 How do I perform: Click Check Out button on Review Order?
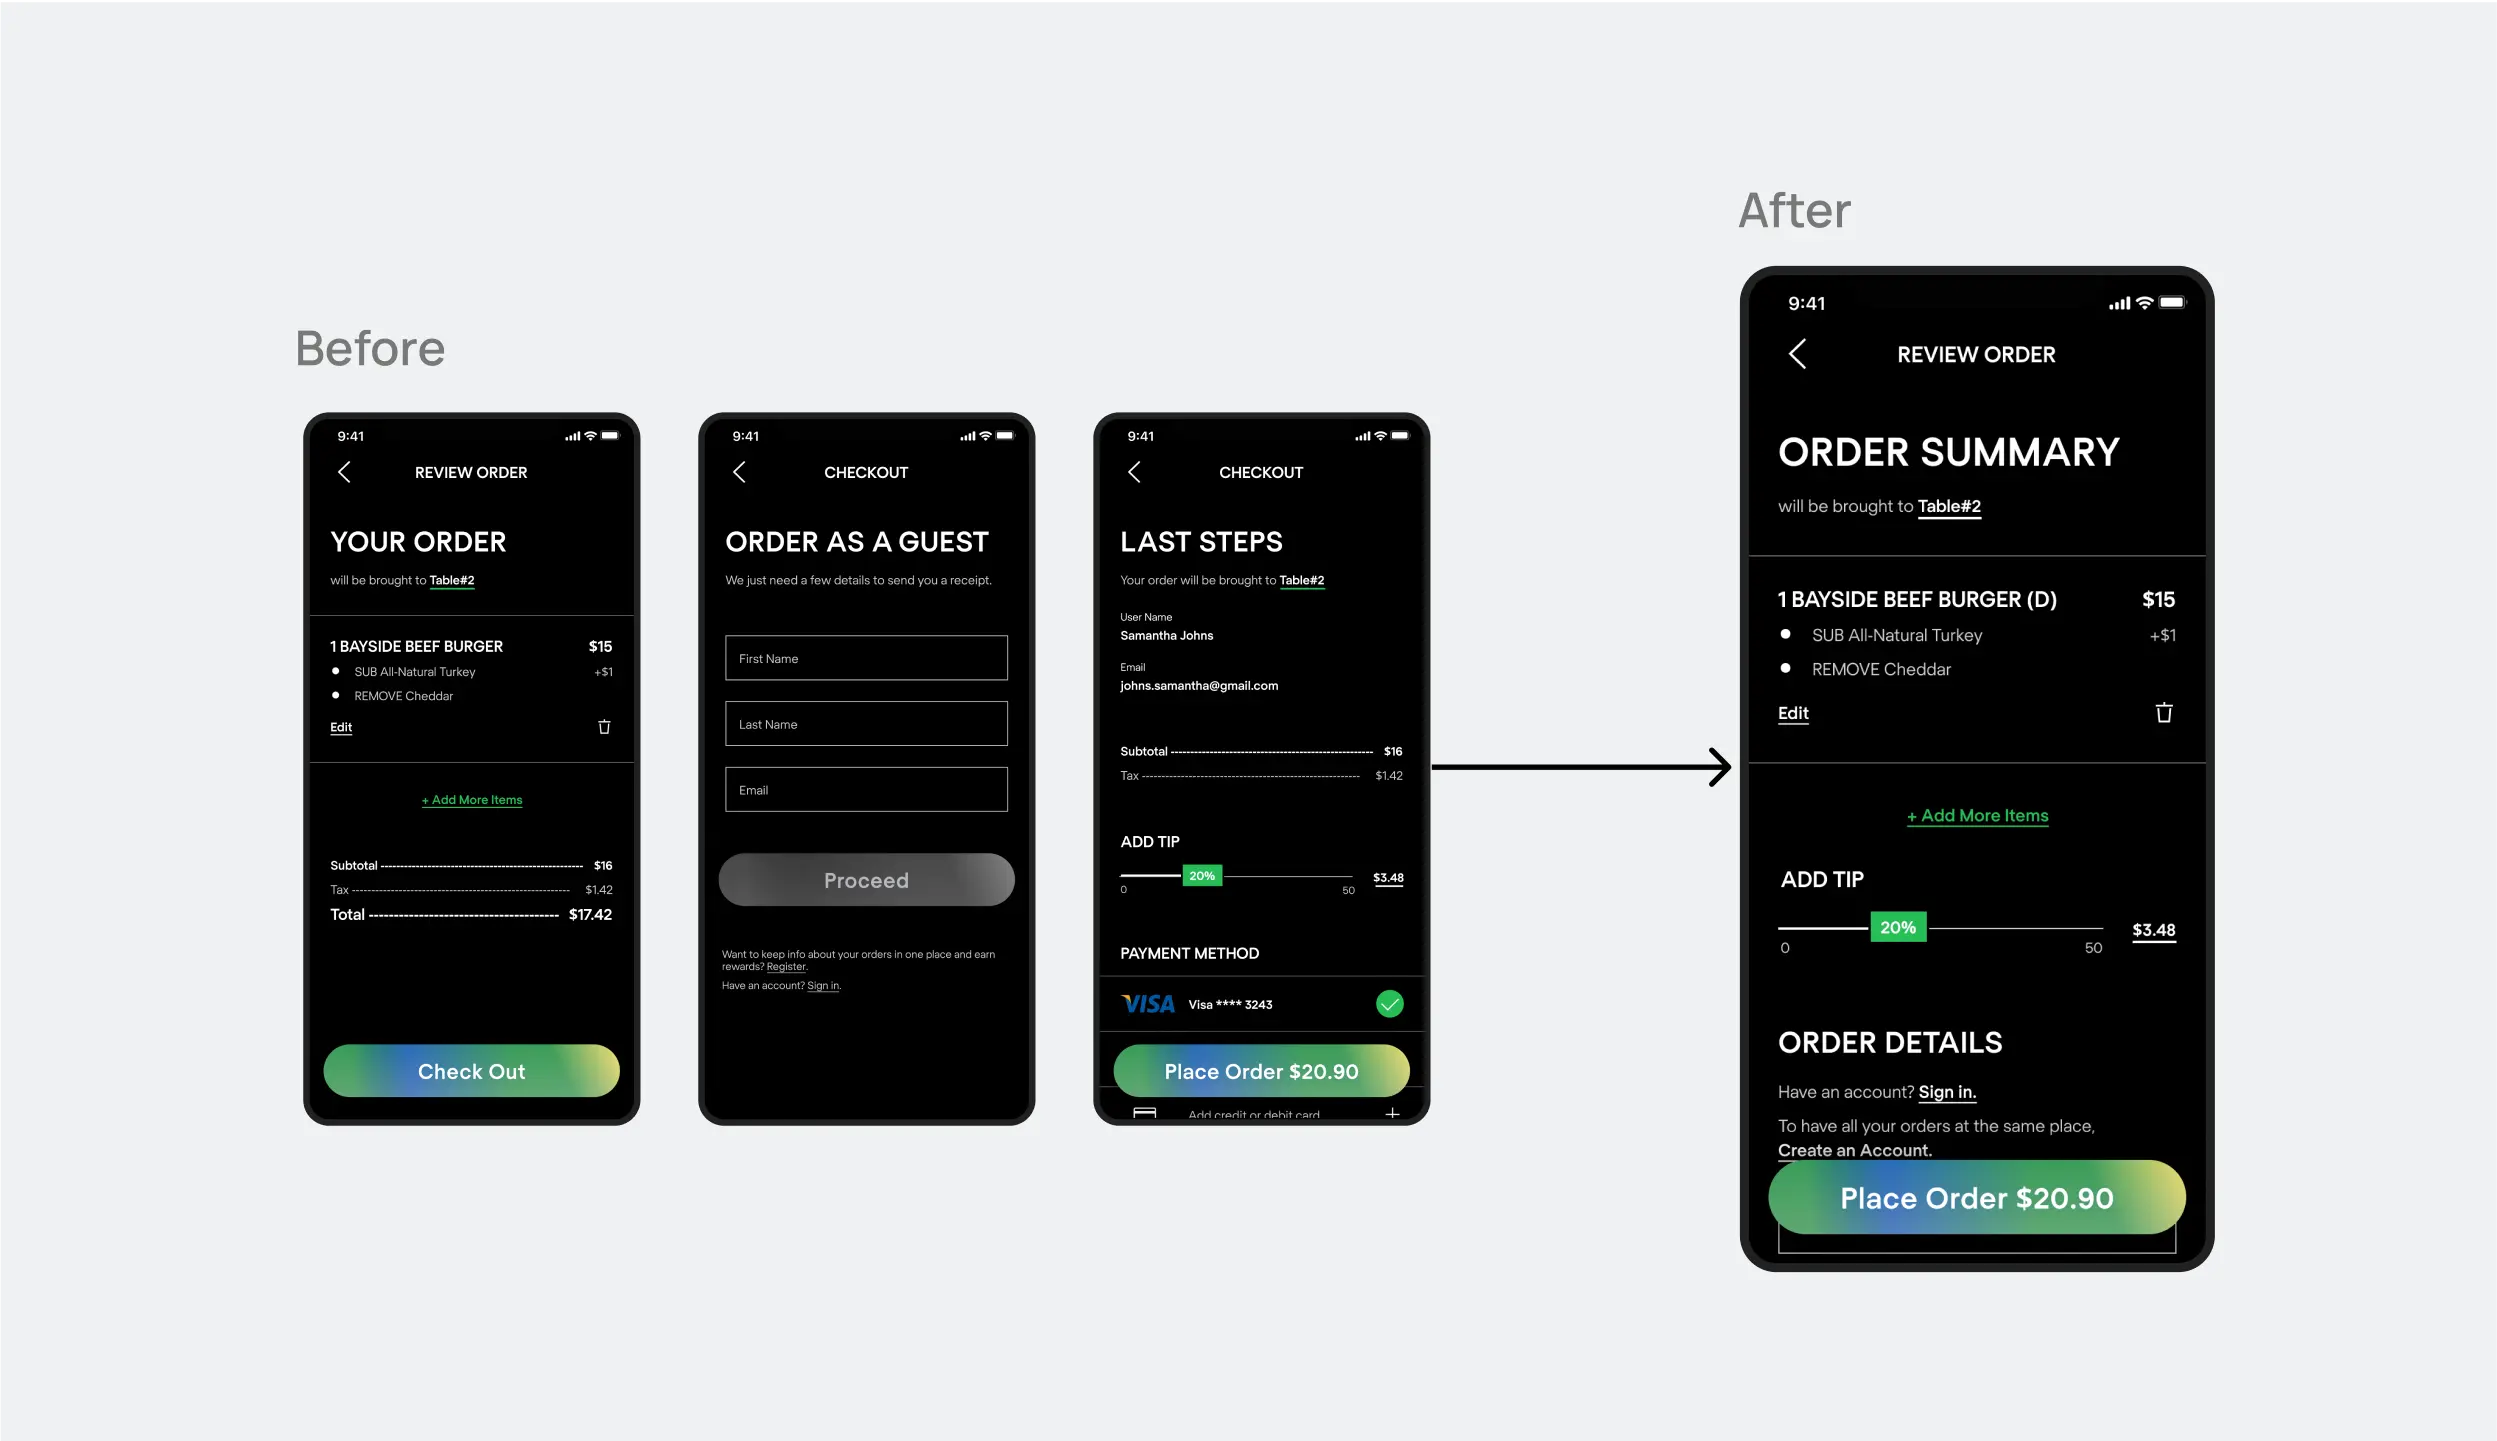472,1070
